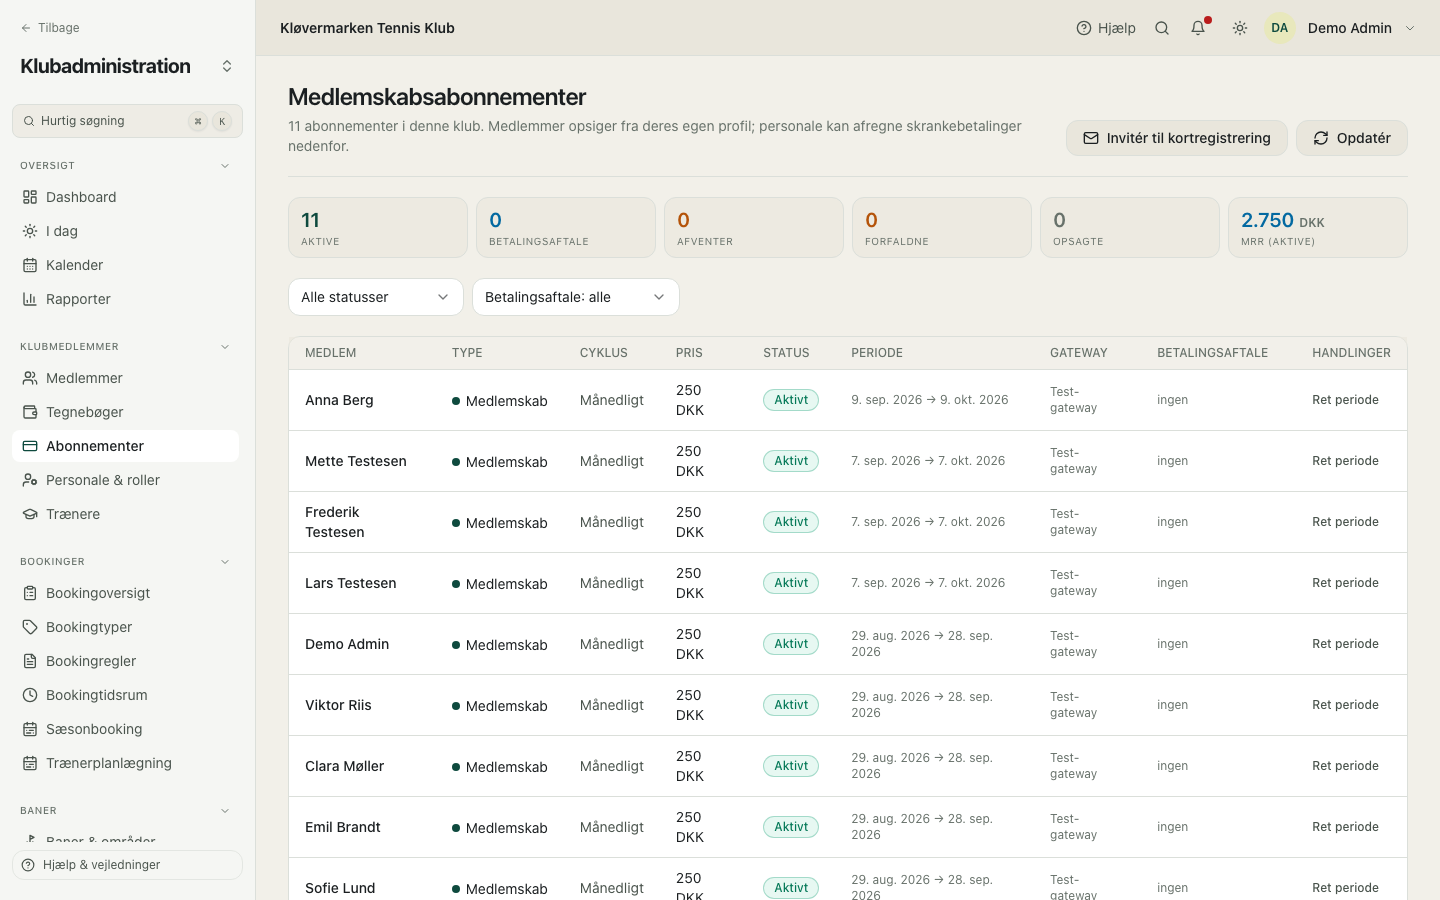
Task: Open Rapporter in the sidebar
Action: coord(127,299)
